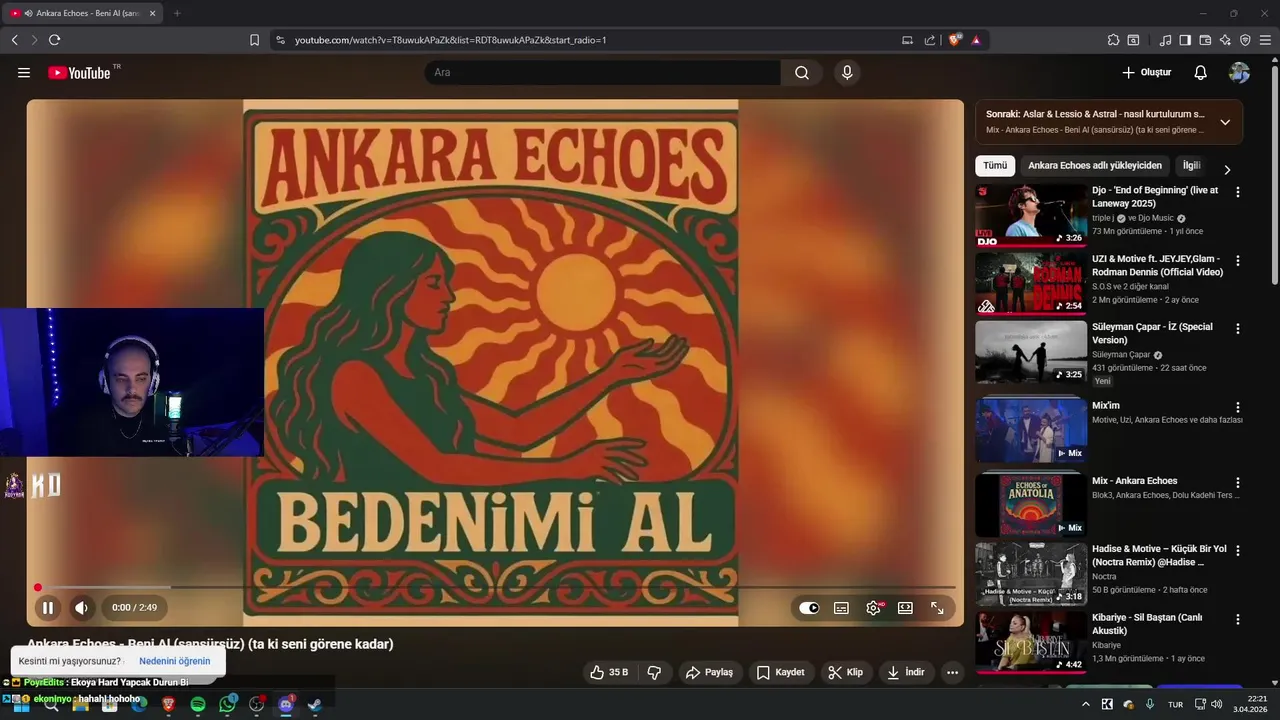Open options for Mix'im playlist

(x=1238, y=408)
